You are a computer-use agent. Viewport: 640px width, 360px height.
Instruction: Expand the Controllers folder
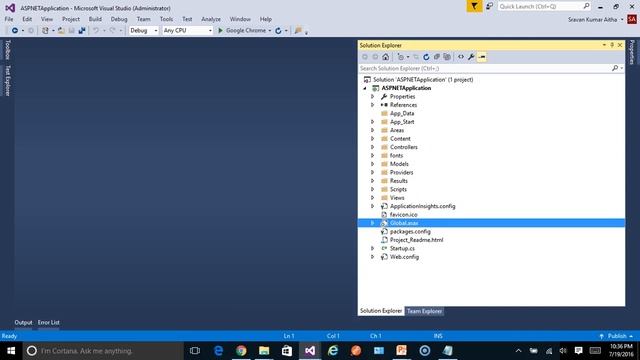372,147
